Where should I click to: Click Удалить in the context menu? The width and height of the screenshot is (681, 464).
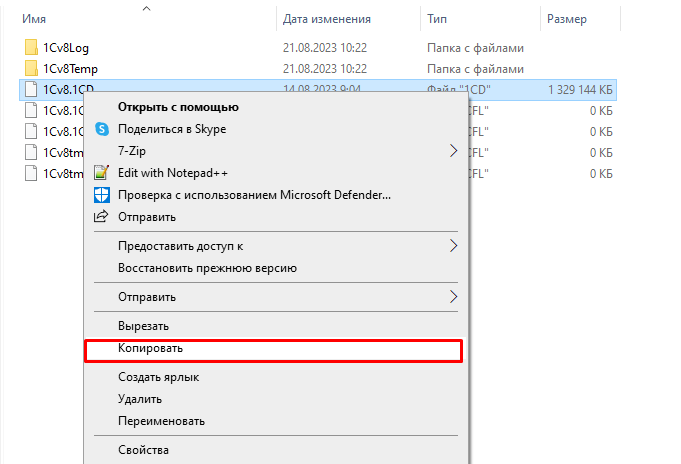[x=141, y=399]
